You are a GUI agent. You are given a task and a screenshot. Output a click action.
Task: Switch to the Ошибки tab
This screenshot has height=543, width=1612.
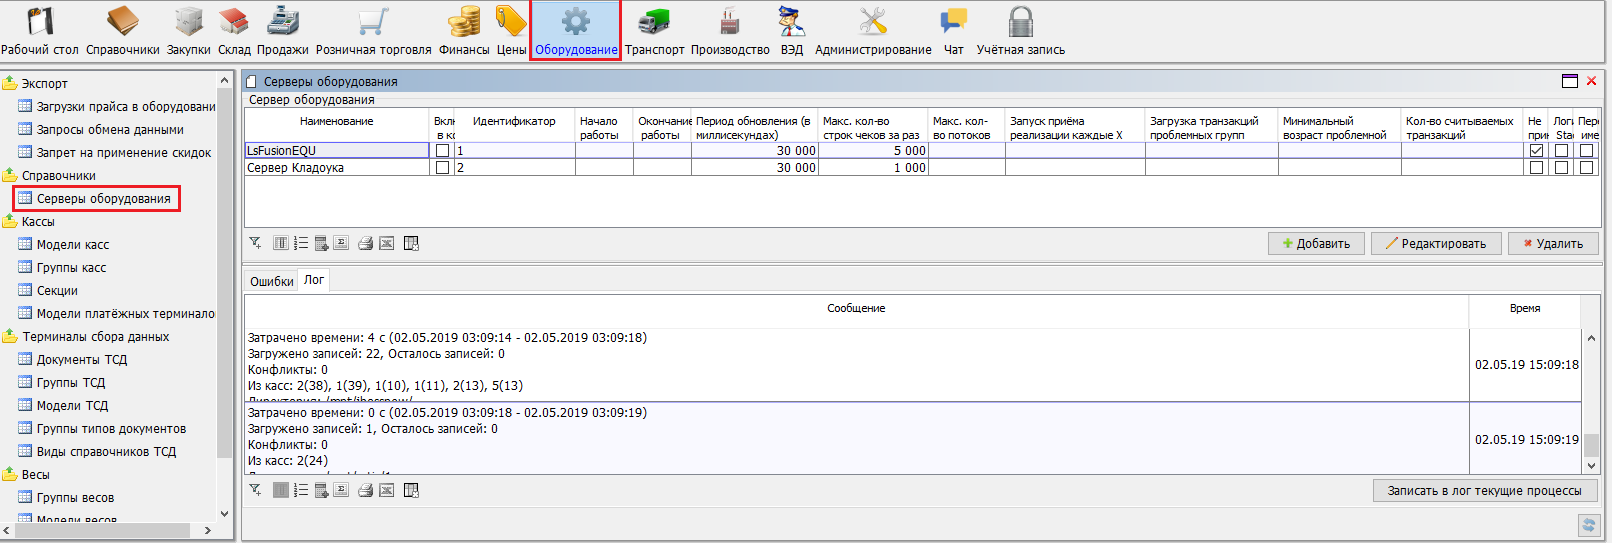[x=271, y=282]
